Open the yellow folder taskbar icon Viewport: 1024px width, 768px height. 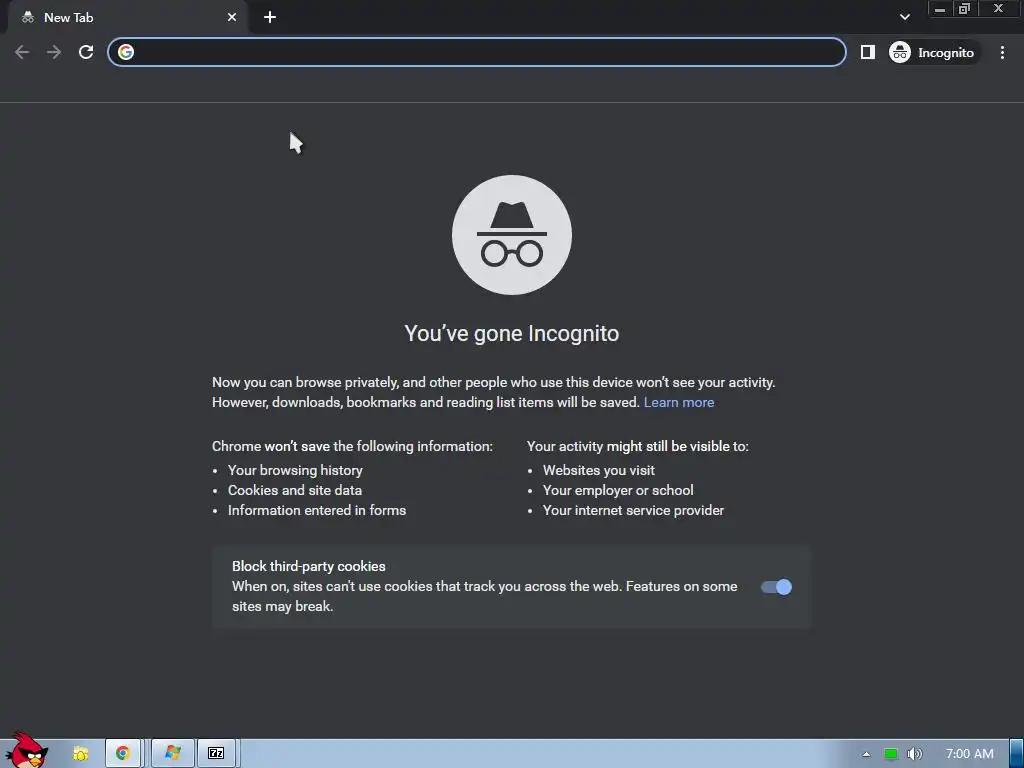pyautogui.click(x=81, y=754)
